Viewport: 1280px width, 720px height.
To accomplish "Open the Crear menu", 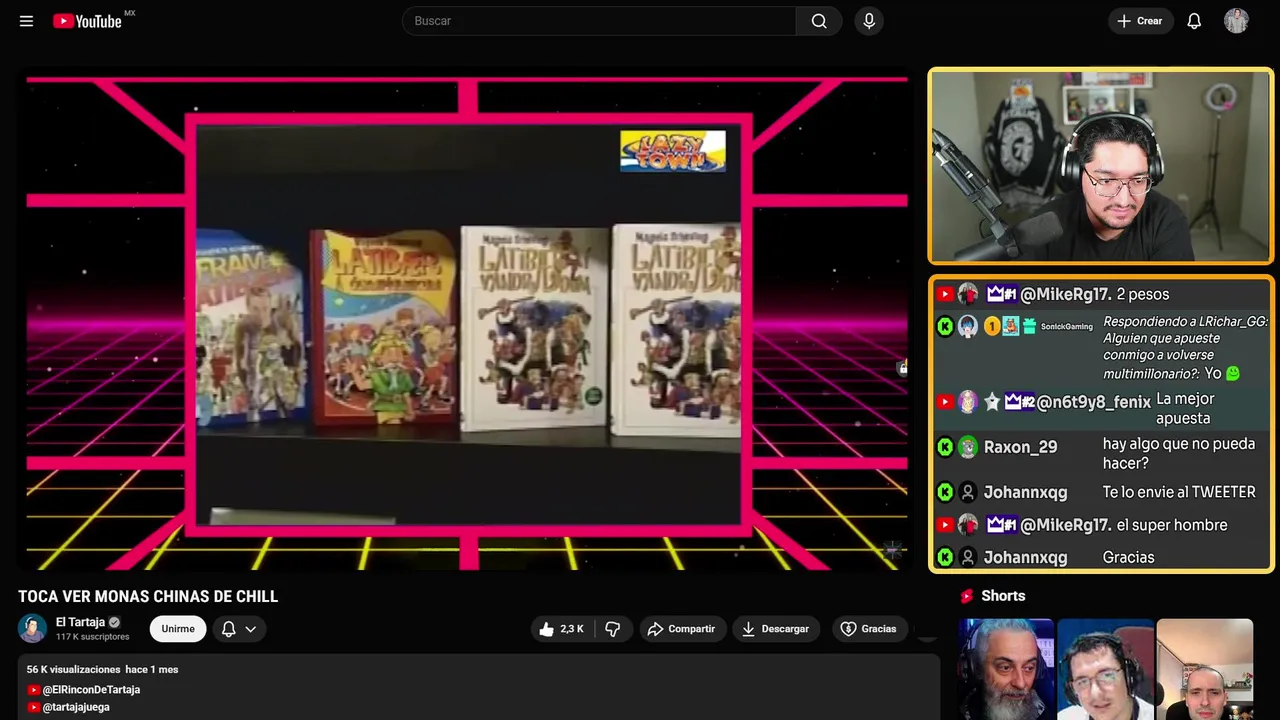I will 1140,21.
